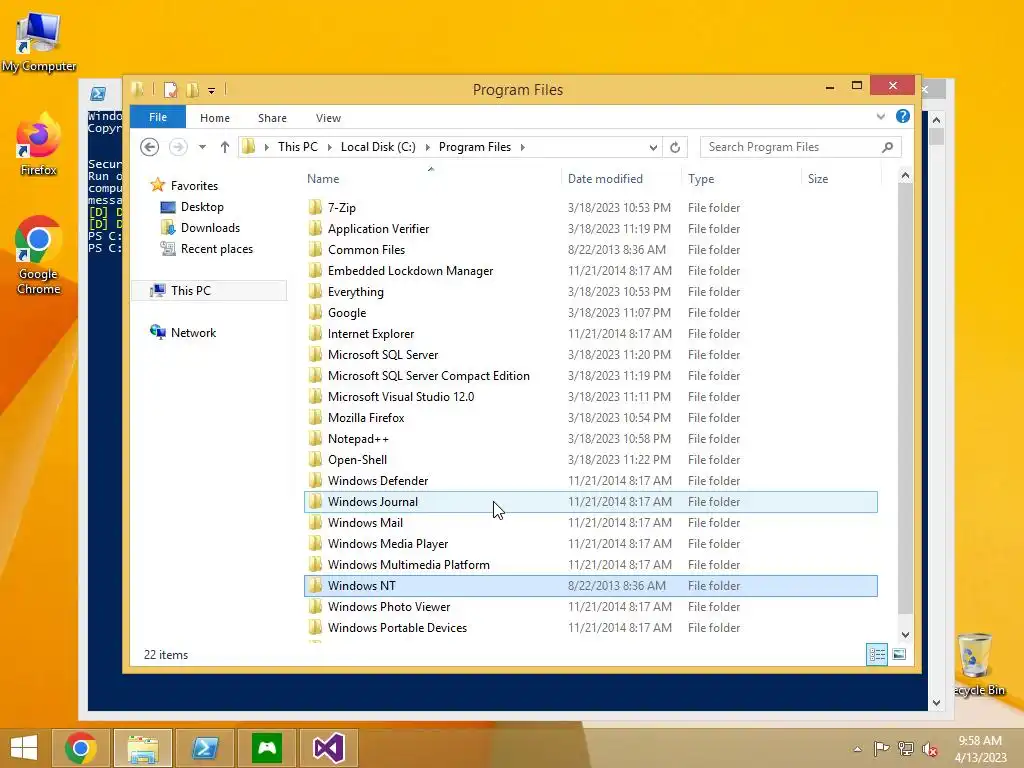Viewport: 1024px width, 768px height.
Task: Click the Firefox desktop shortcut
Action: pos(39,144)
